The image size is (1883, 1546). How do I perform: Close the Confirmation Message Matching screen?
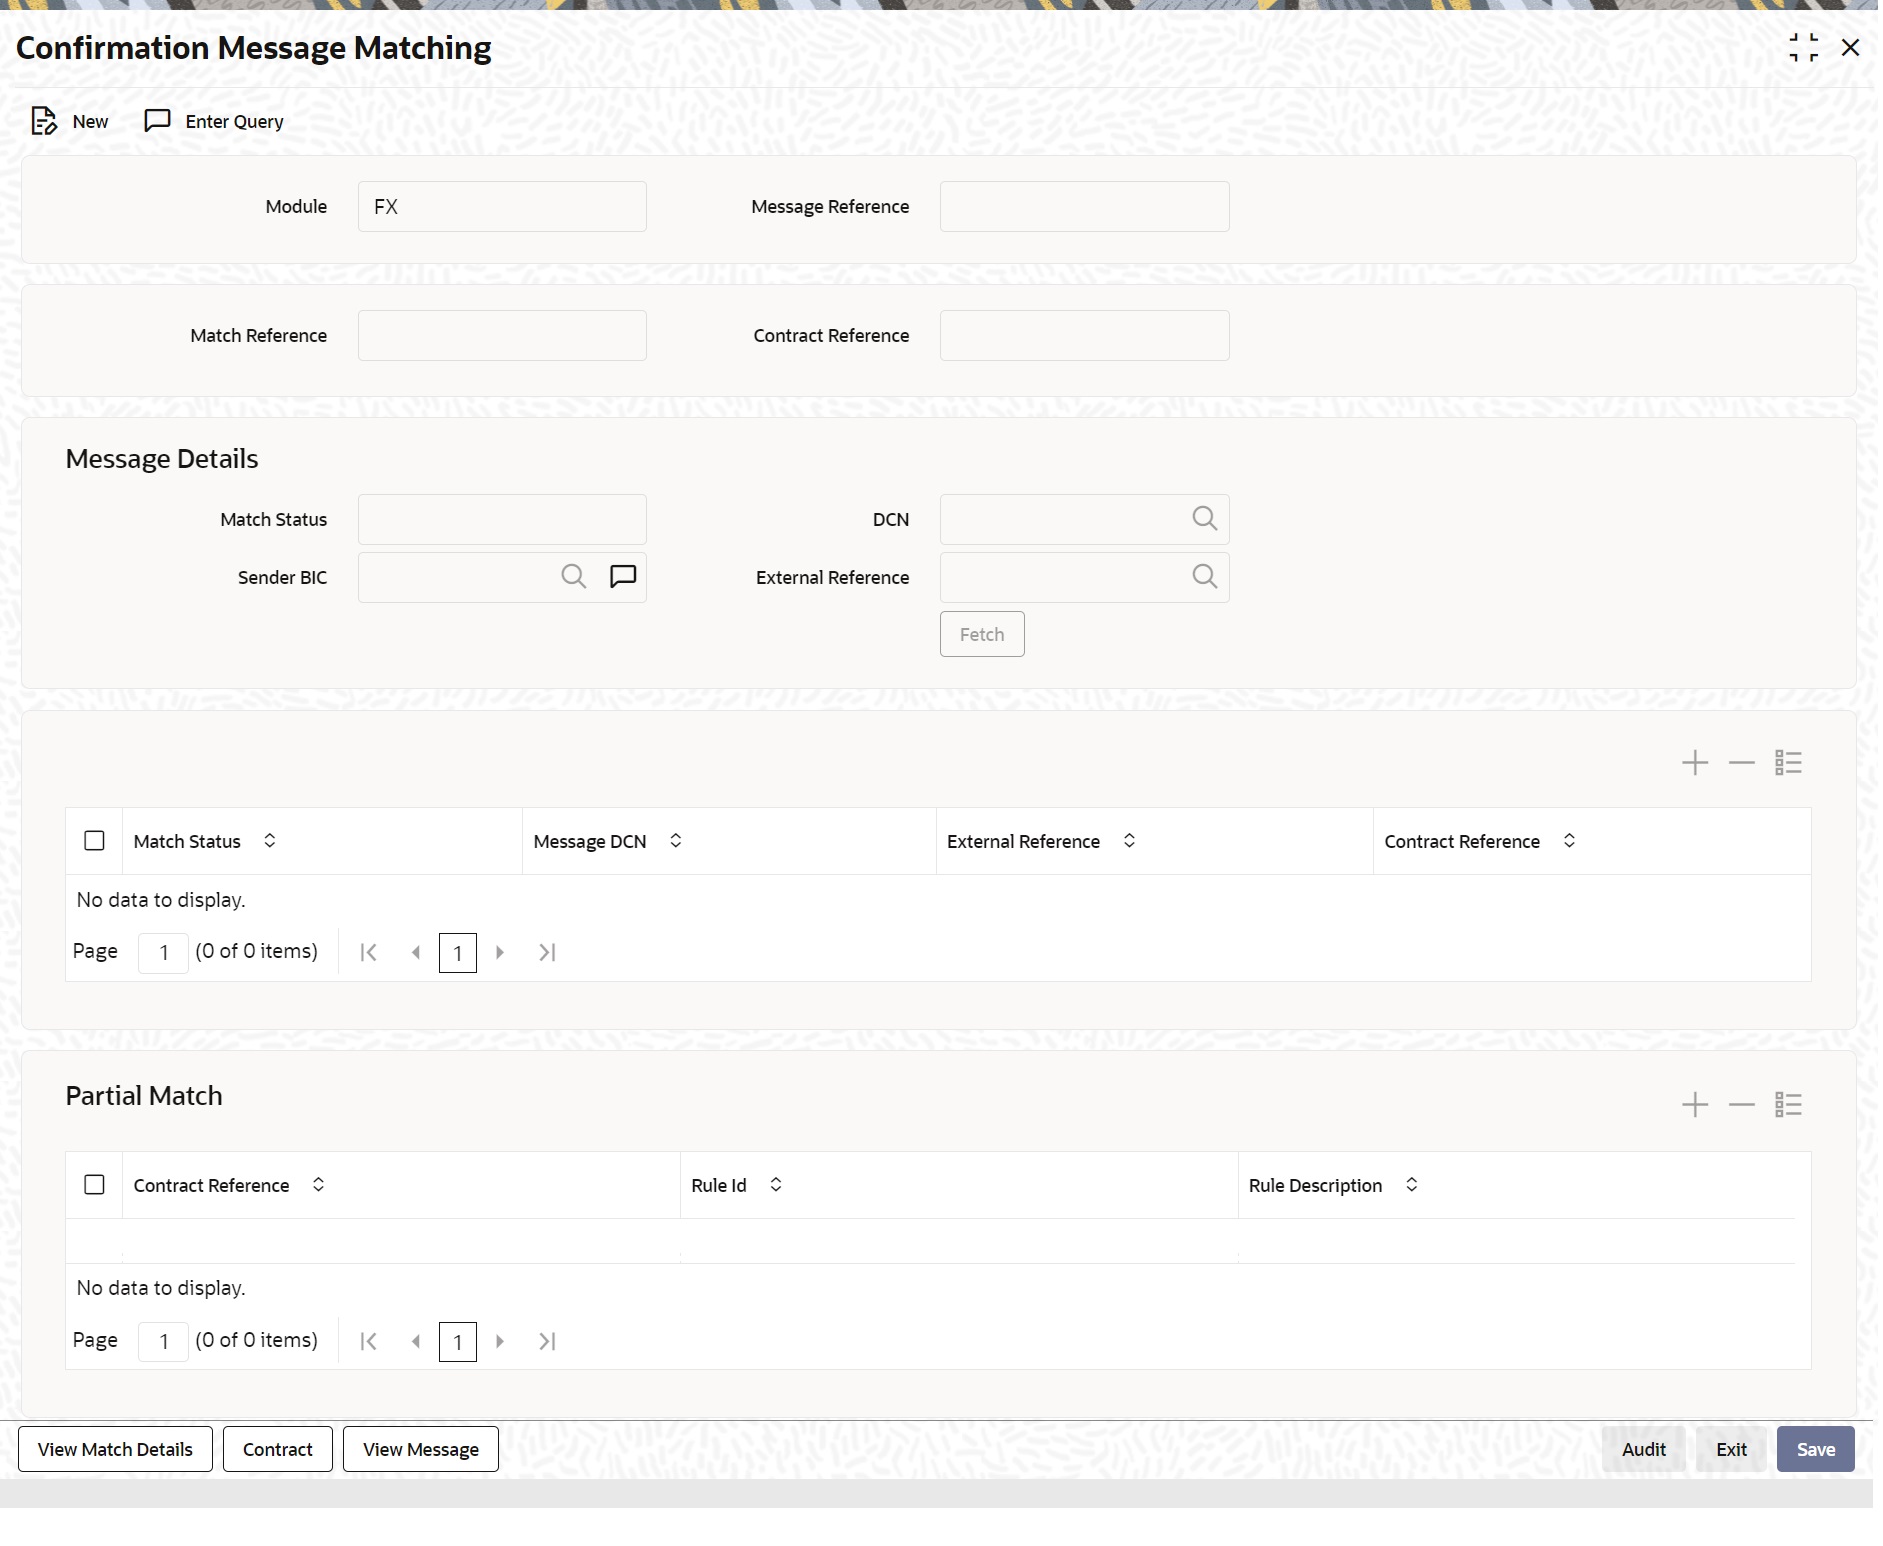[1851, 47]
